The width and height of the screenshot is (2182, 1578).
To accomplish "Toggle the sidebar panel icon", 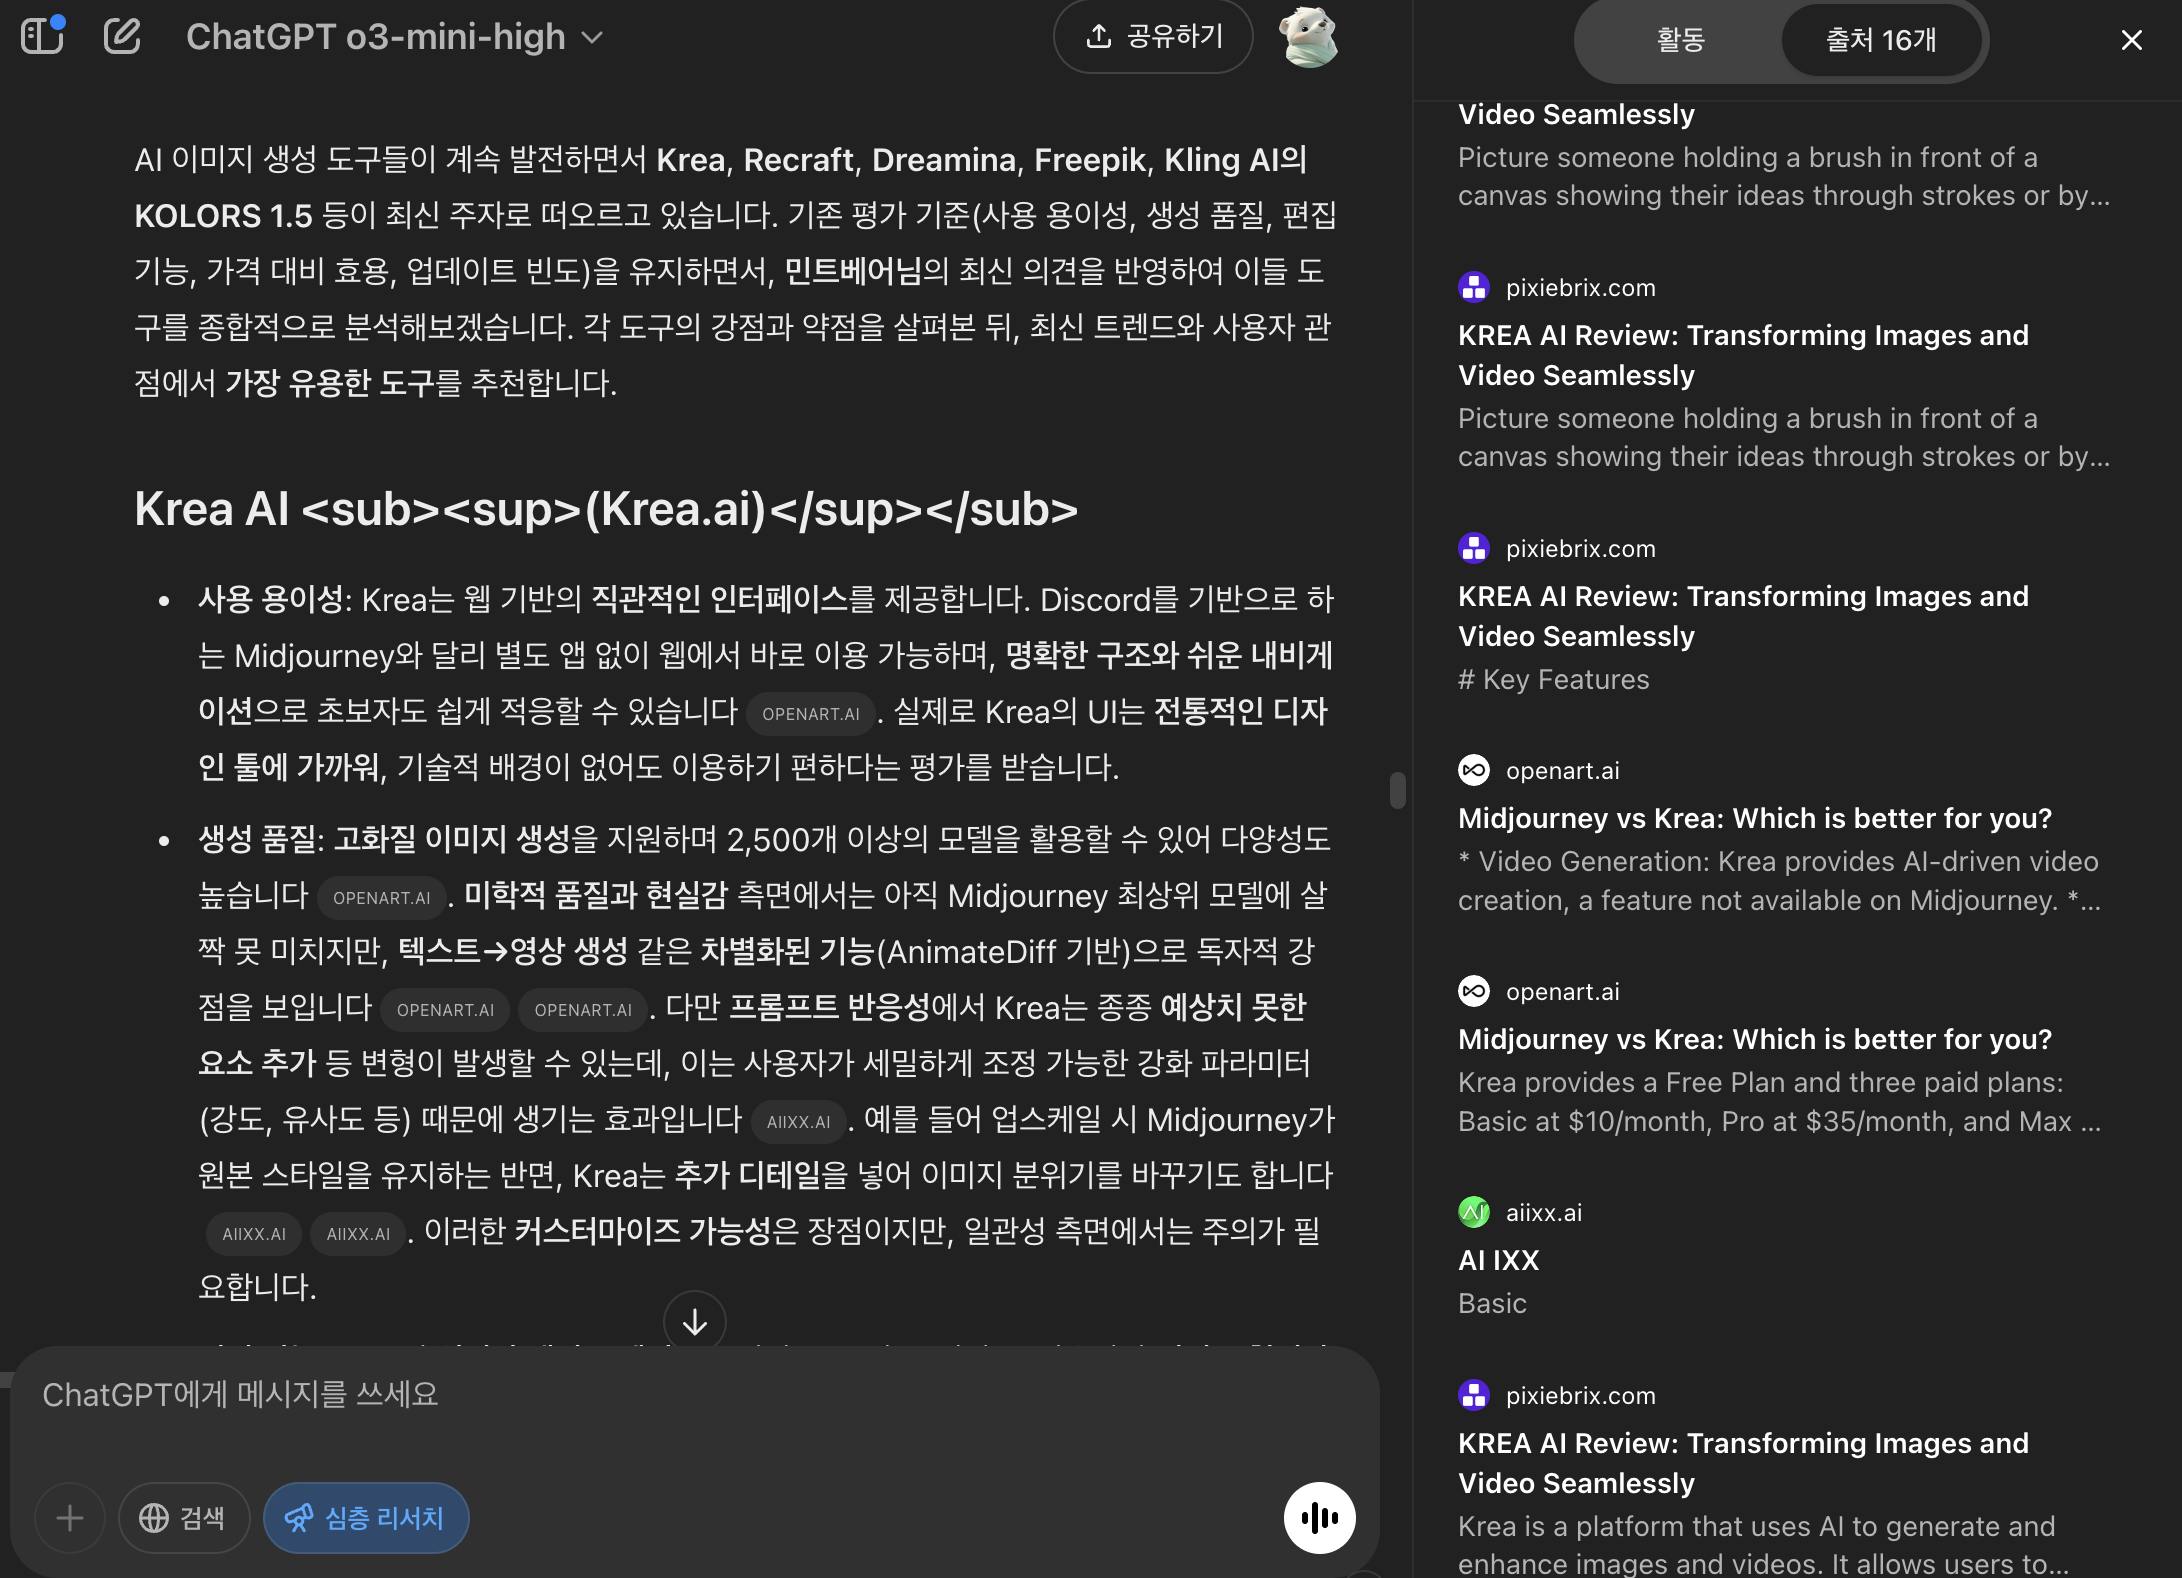I will pyautogui.click(x=42, y=37).
